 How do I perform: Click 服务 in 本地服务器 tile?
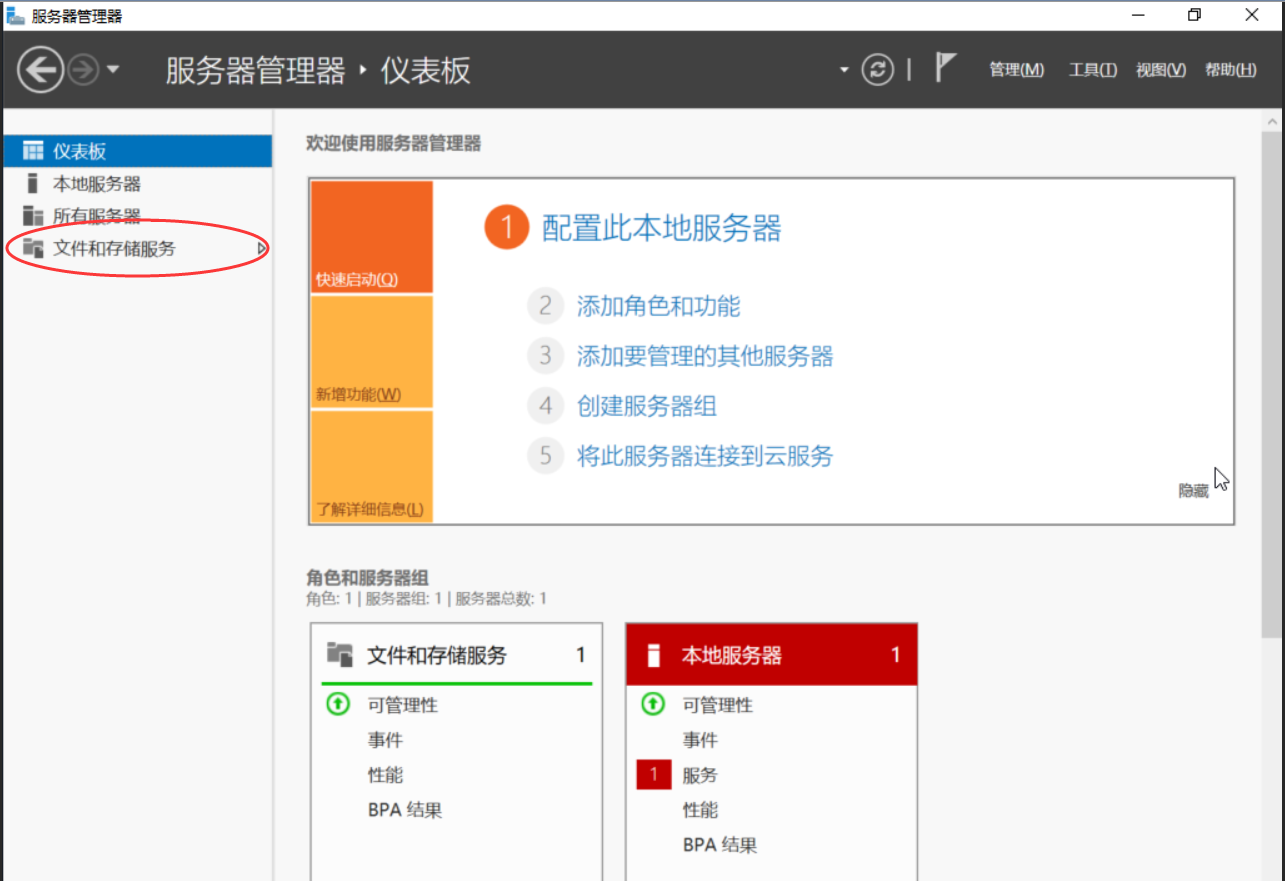point(700,775)
